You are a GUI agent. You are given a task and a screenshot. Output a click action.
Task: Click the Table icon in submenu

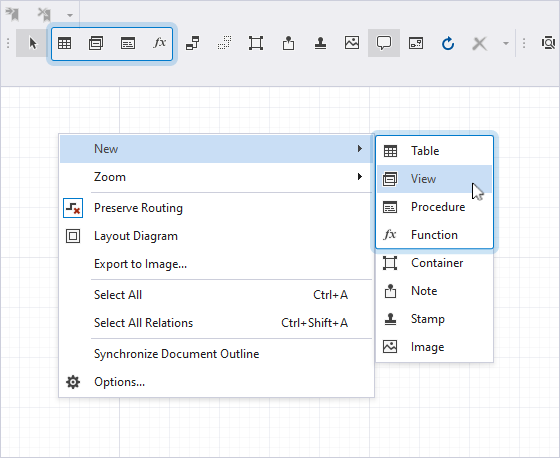(390, 151)
